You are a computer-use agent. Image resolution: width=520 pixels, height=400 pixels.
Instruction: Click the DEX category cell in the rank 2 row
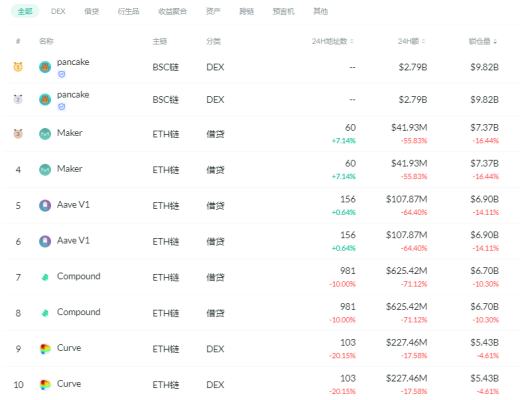coord(215,100)
